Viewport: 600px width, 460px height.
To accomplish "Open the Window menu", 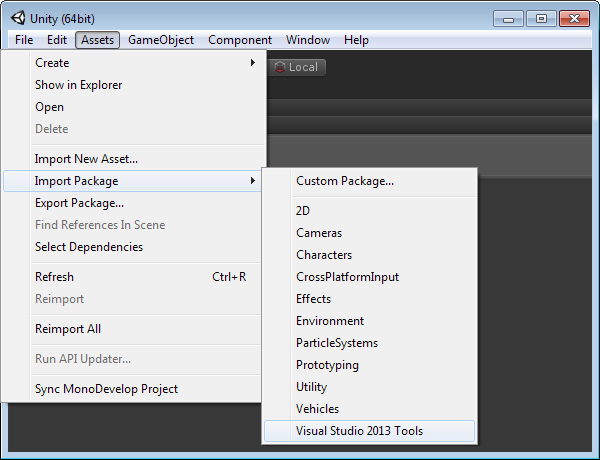I will pos(308,40).
